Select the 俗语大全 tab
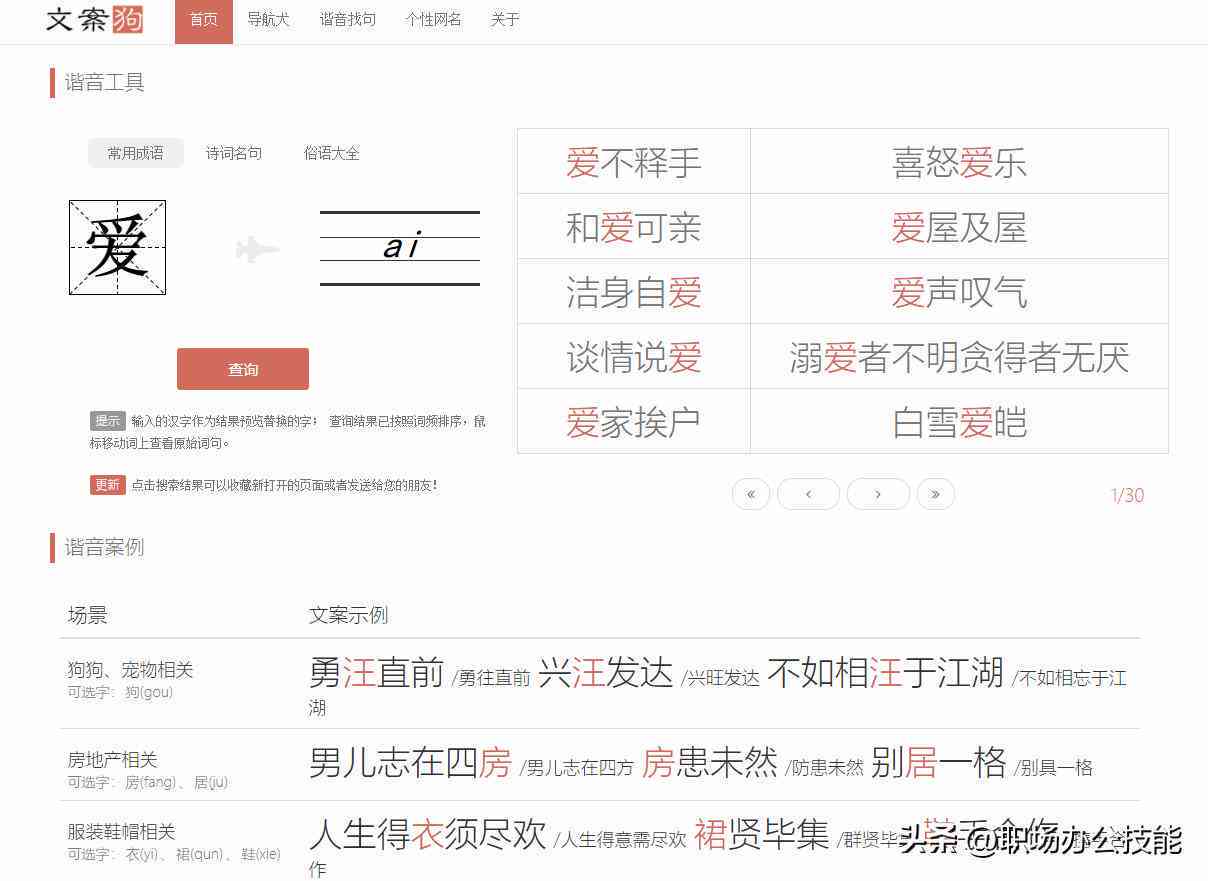1208x881 pixels. 331,153
